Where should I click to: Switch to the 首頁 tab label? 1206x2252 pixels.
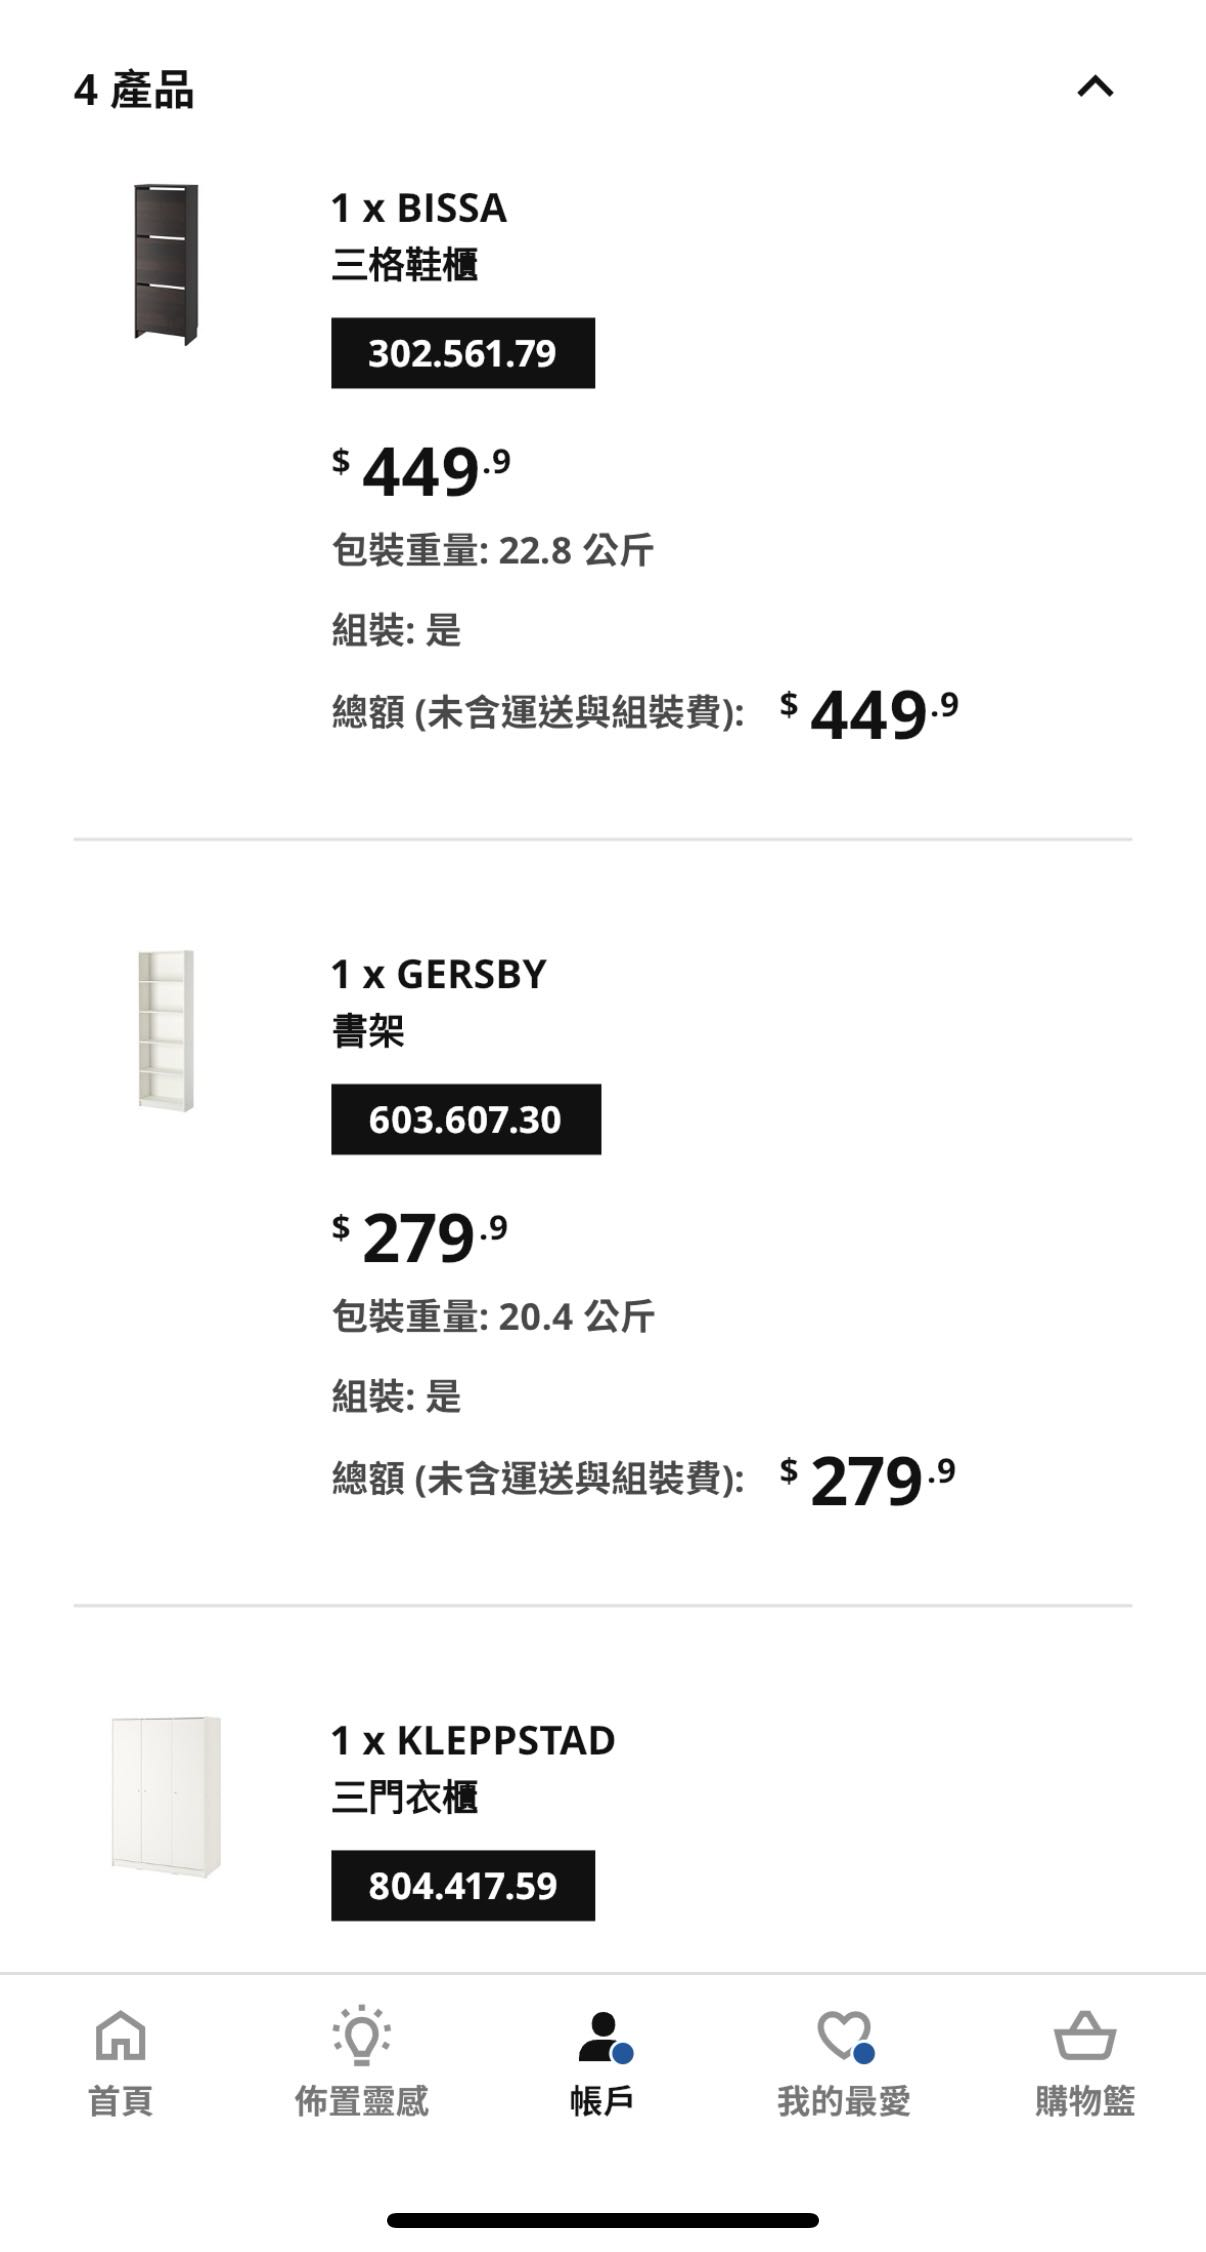pos(121,2101)
